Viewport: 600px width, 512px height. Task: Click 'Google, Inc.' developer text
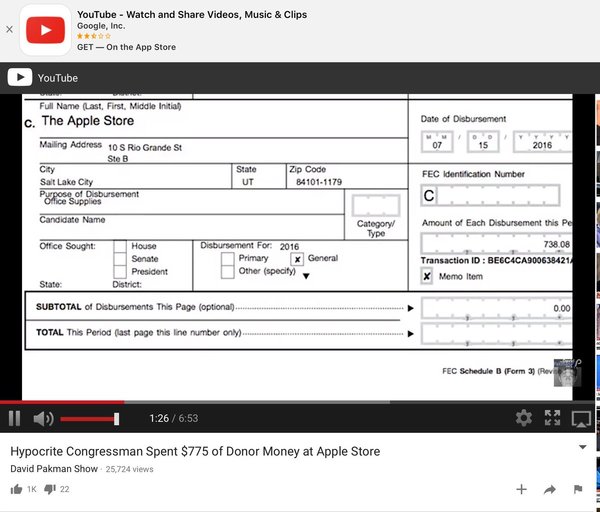coord(101,26)
